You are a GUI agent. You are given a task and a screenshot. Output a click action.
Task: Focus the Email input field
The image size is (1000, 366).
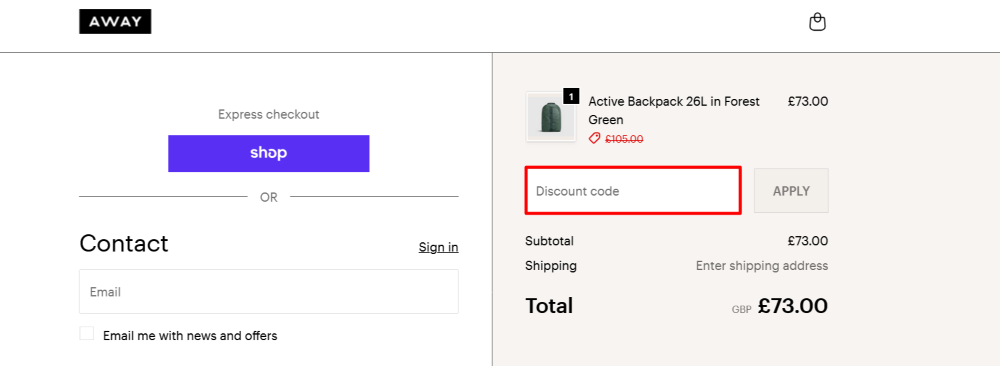[x=268, y=291]
